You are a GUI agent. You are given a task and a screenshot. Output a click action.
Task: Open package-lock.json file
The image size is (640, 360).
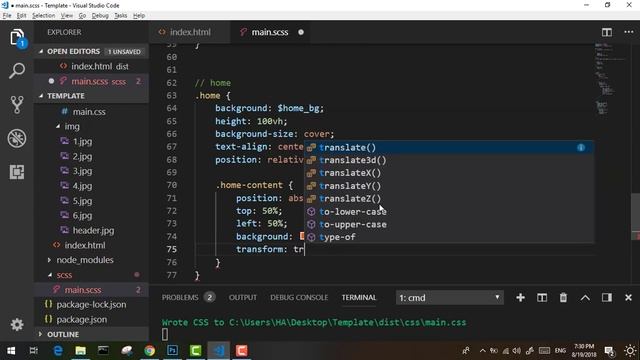point(92,304)
